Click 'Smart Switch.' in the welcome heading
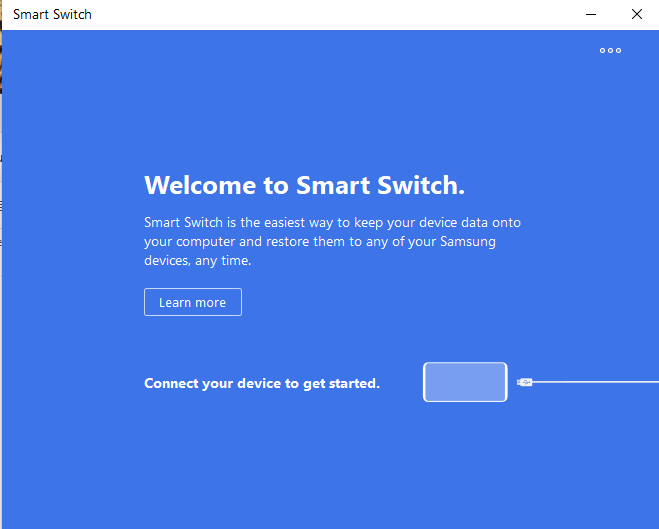Image resolution: width=659 pixels, height=529 pixels. click(x=380, y=186)
